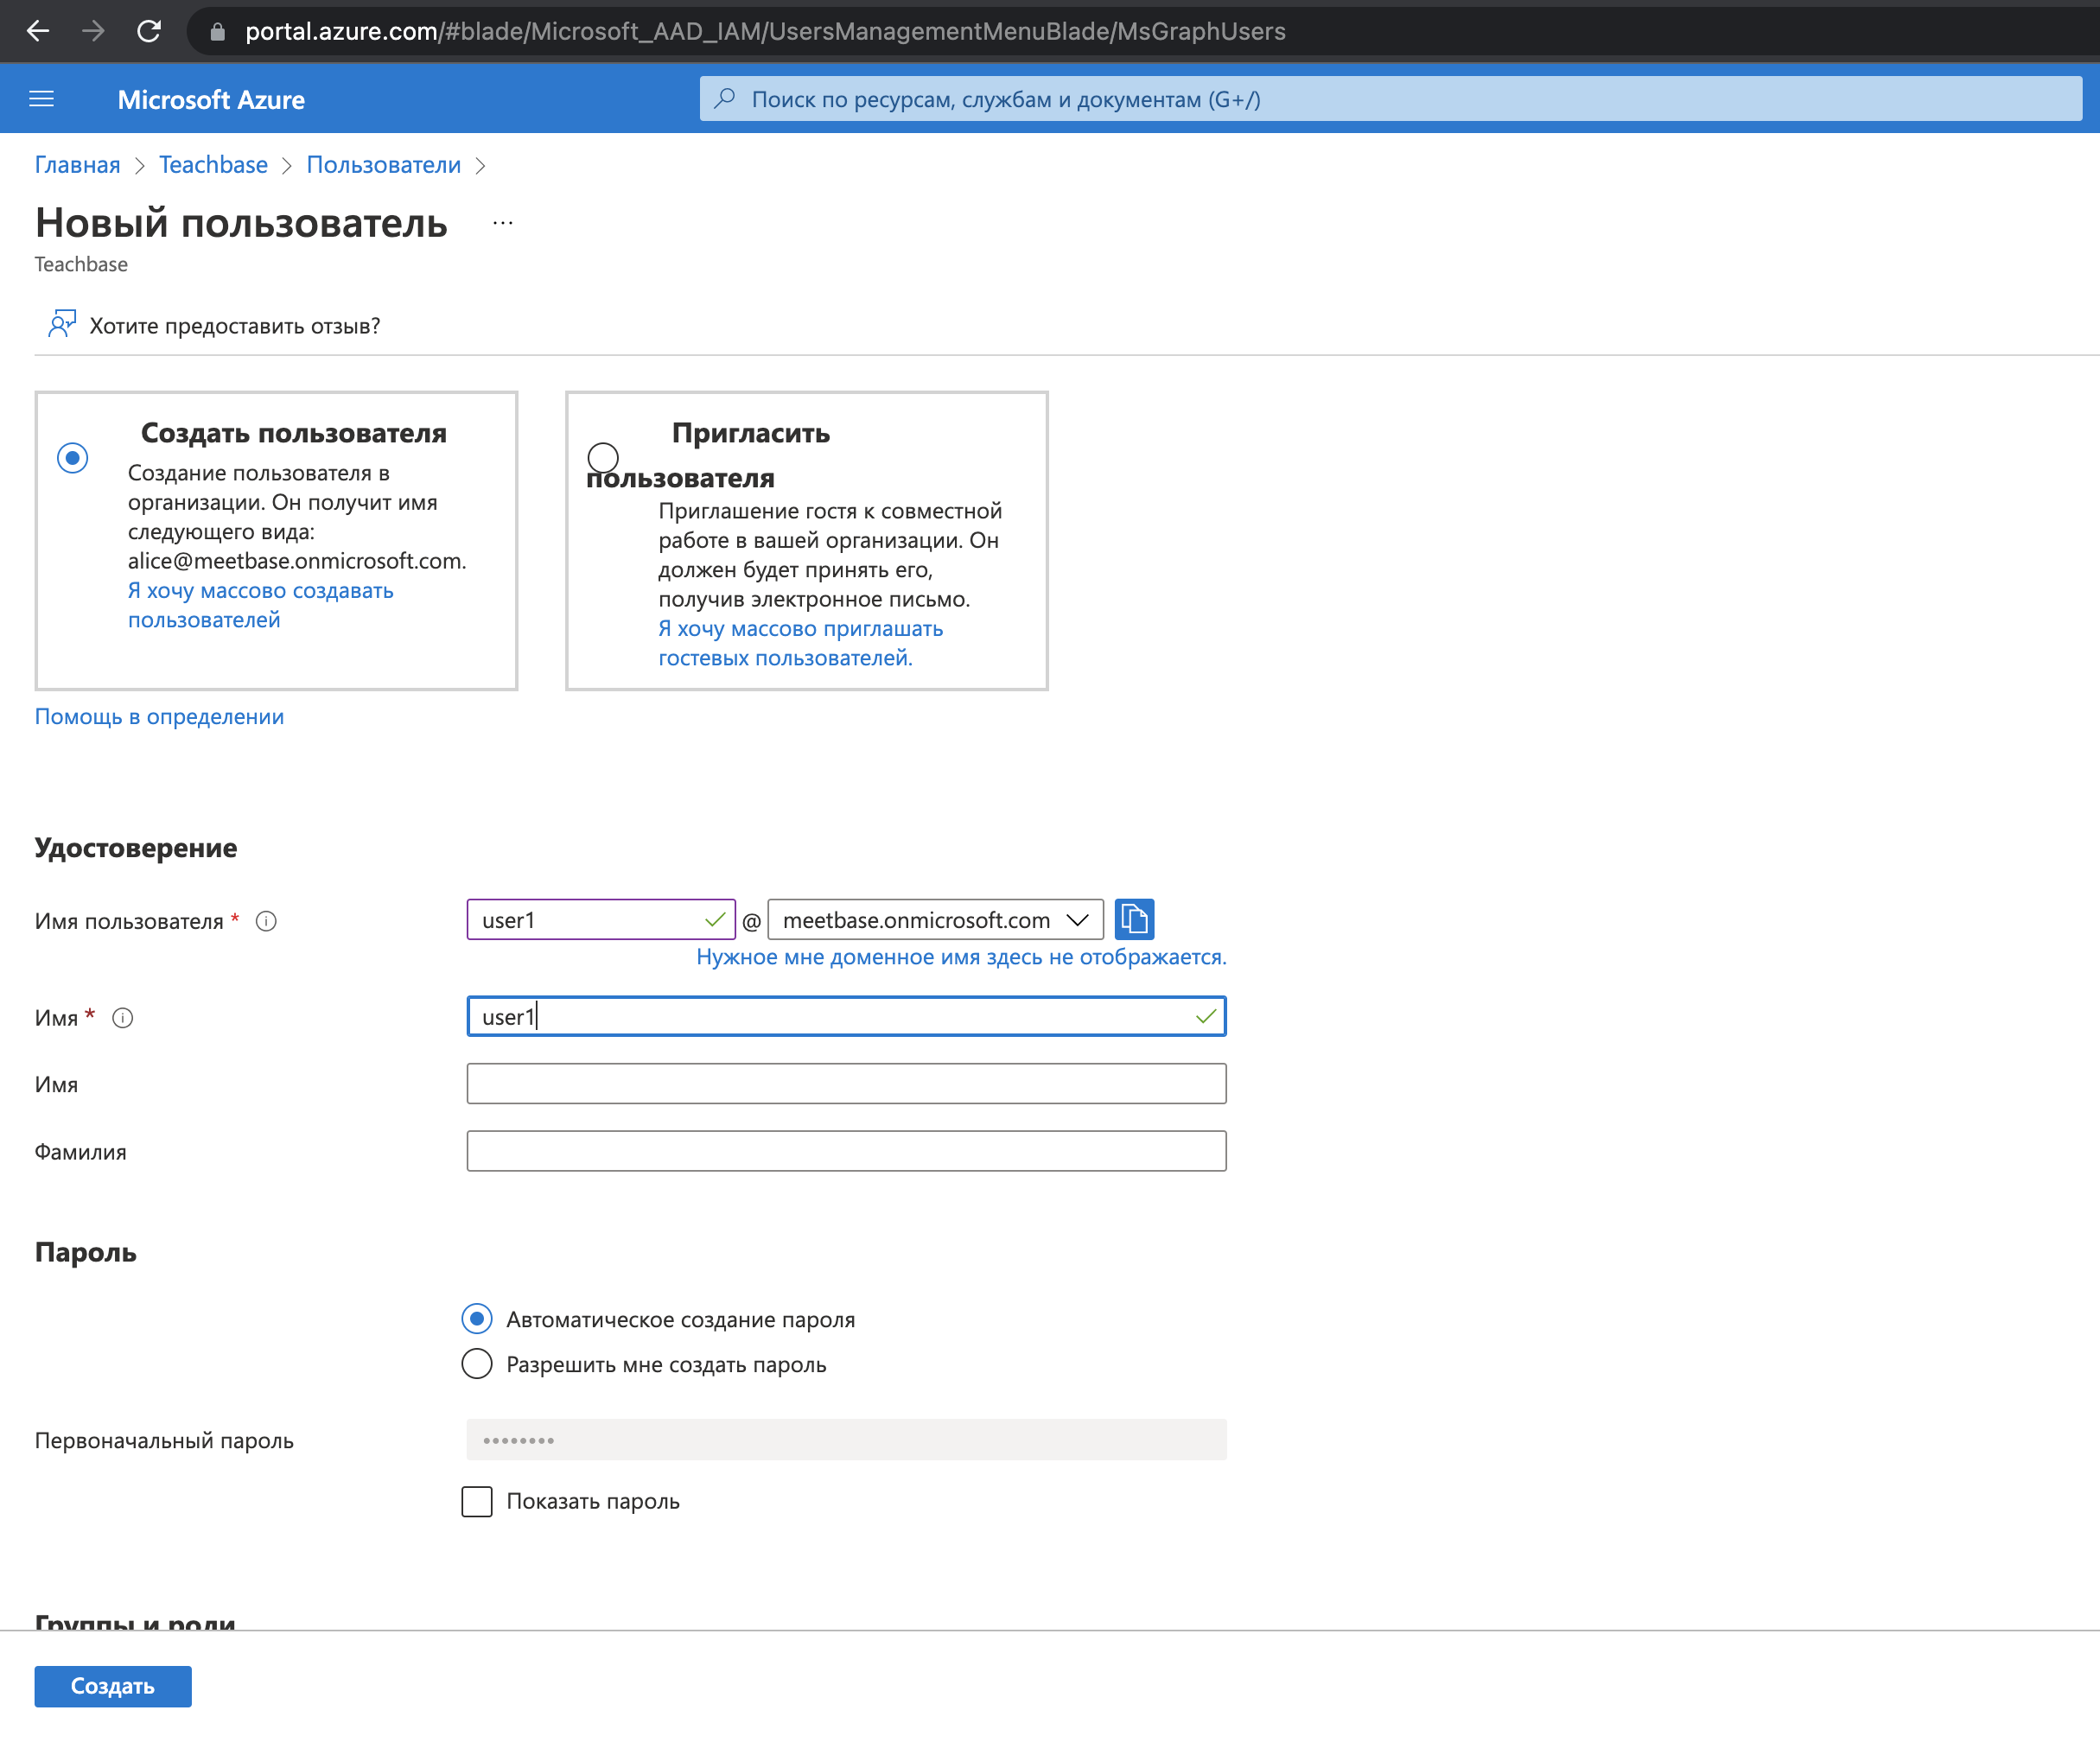Click the empty optional Имя field
The image size is (2100, 1742).
[x=846, y=1084]
